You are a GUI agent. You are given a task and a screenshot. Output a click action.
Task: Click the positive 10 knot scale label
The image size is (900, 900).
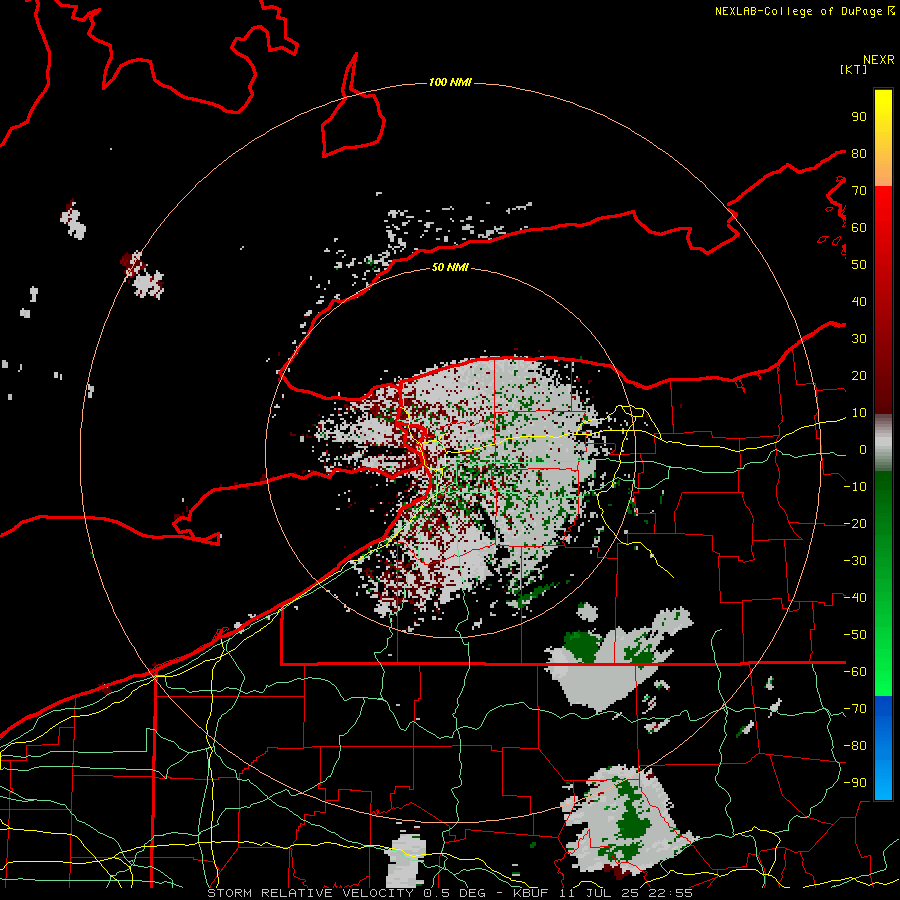[859, 413]
